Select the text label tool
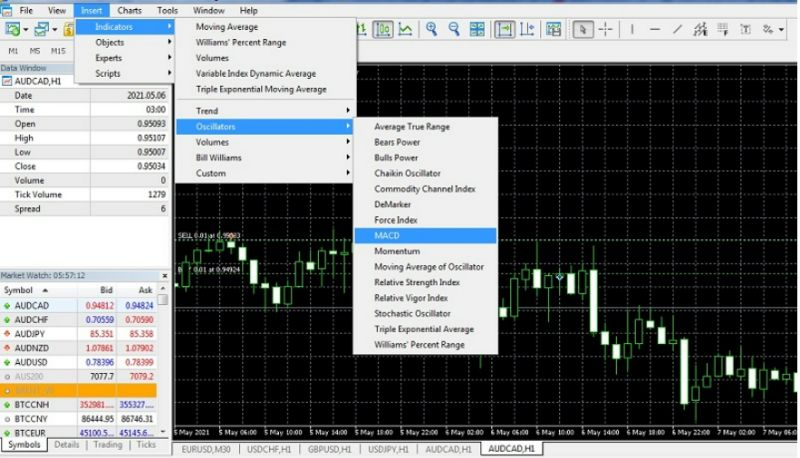Image resolution: width=800 pixels, height=458 pixels. 745,30
